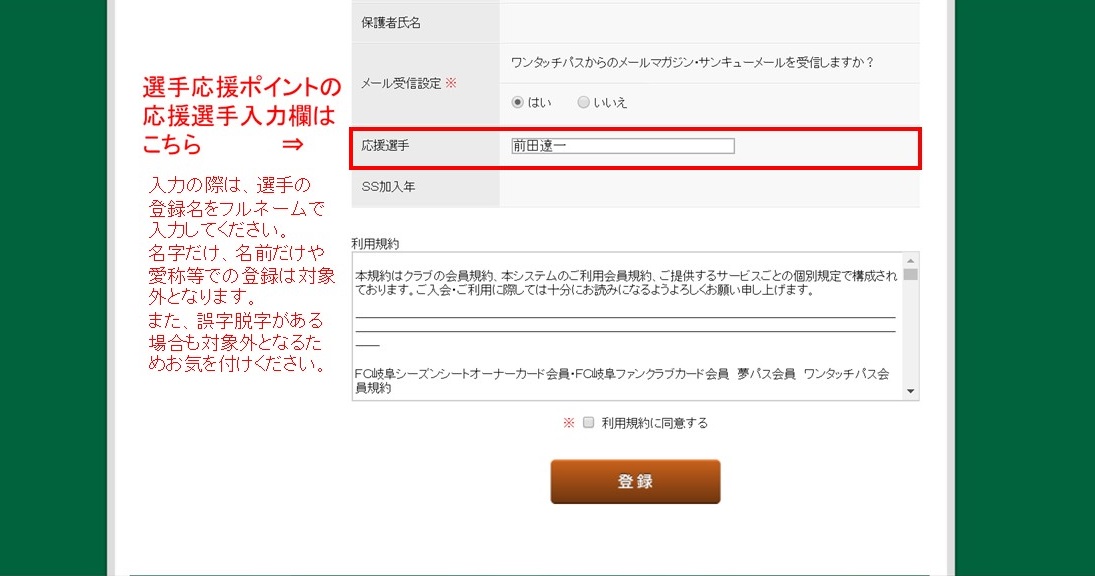The image size is (1095, 576).
Task: Click the red asterisk beside メール受信設定
Action: pos(451,83)
